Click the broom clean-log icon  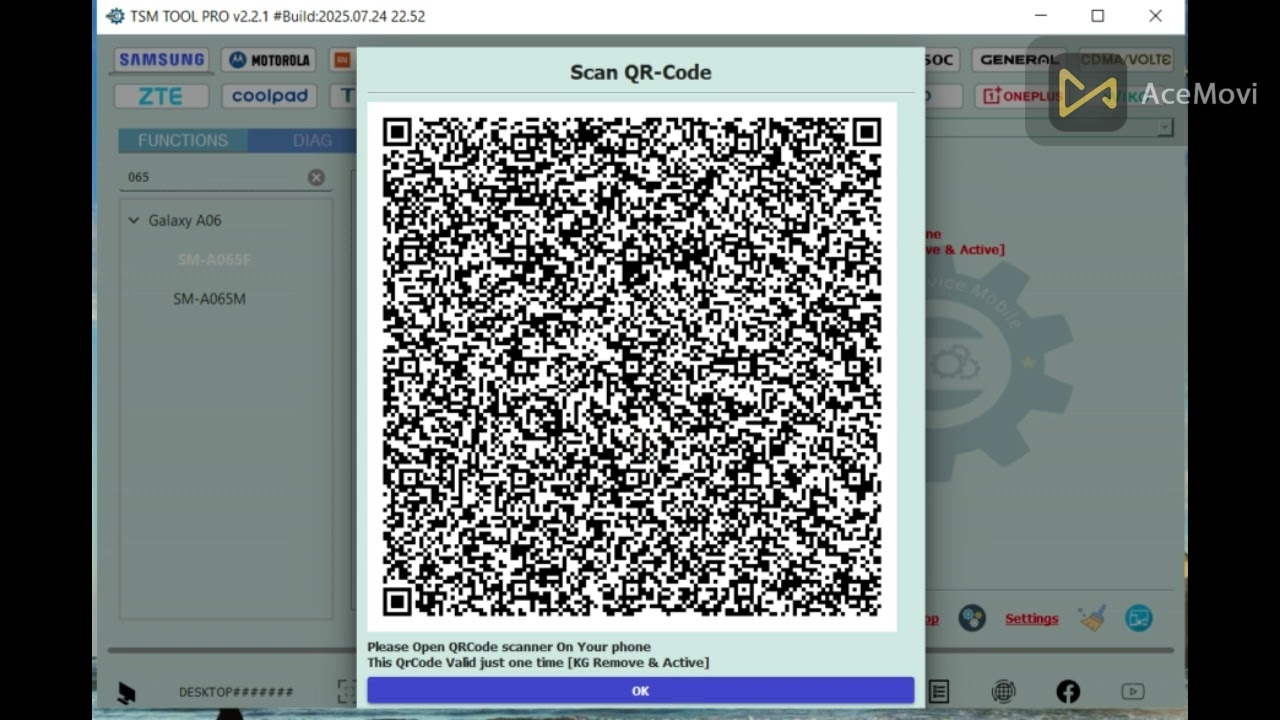tap(1092, 618)
